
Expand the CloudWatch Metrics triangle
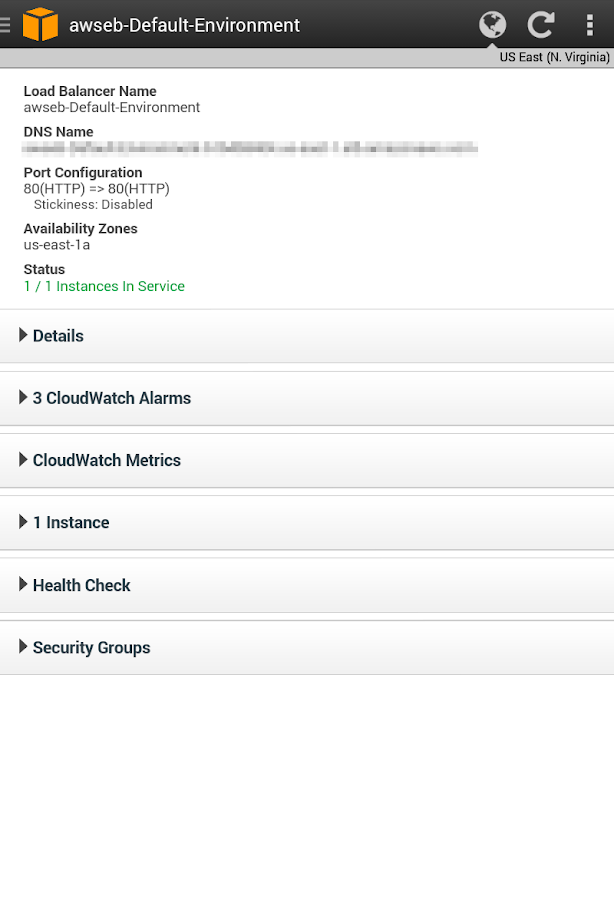(x=23, y=460)
